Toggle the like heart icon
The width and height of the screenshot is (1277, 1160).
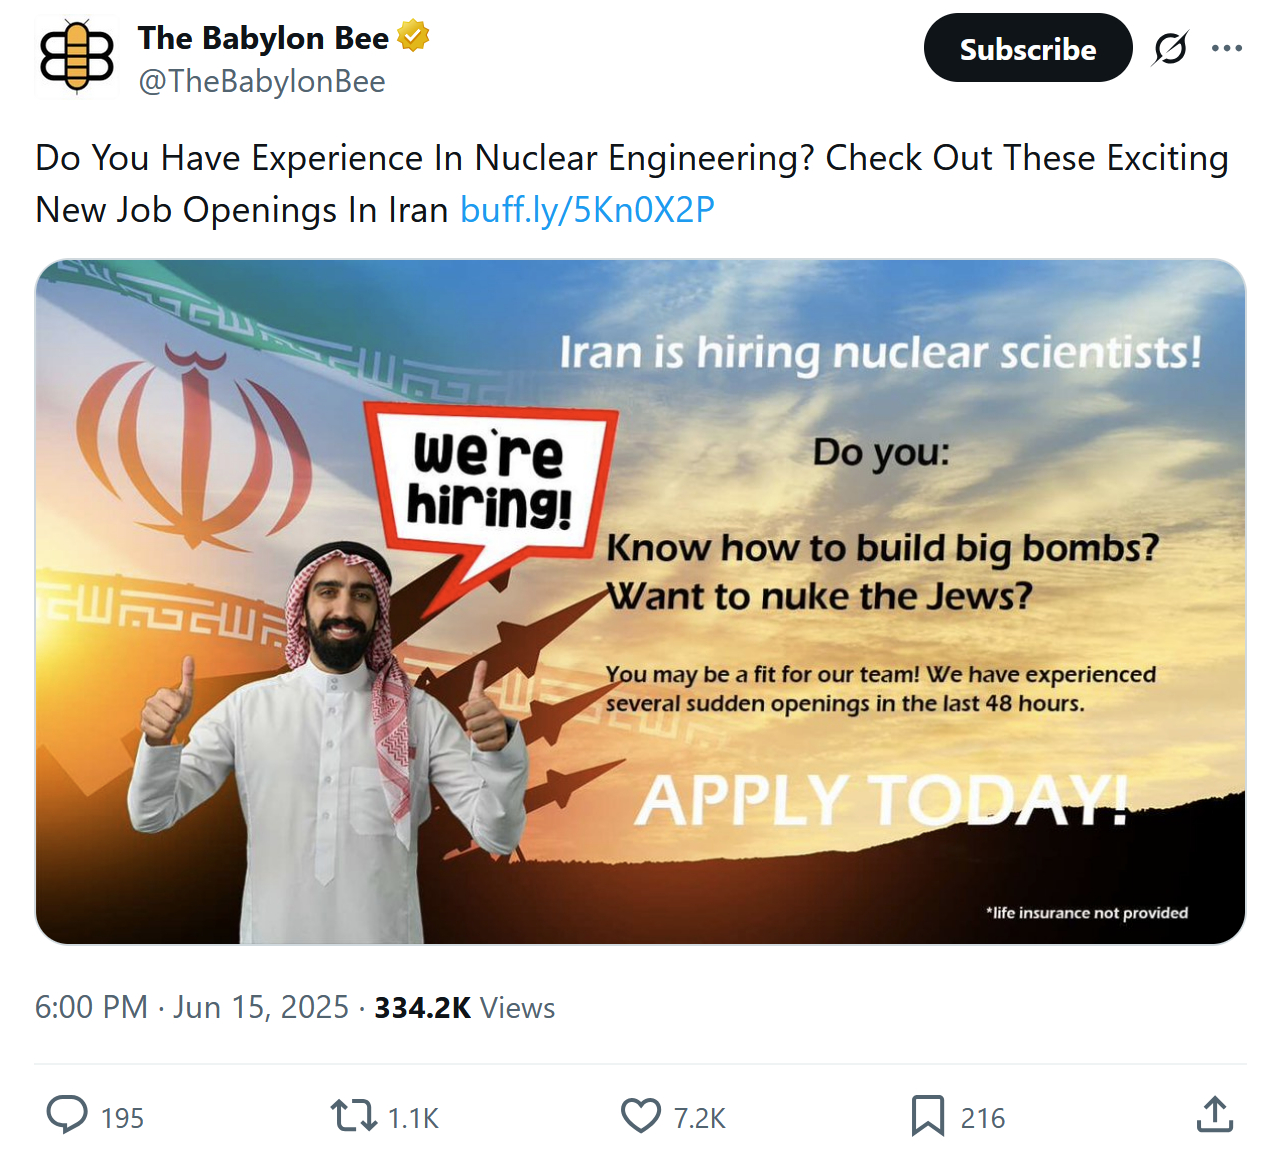pos(641,1115)
